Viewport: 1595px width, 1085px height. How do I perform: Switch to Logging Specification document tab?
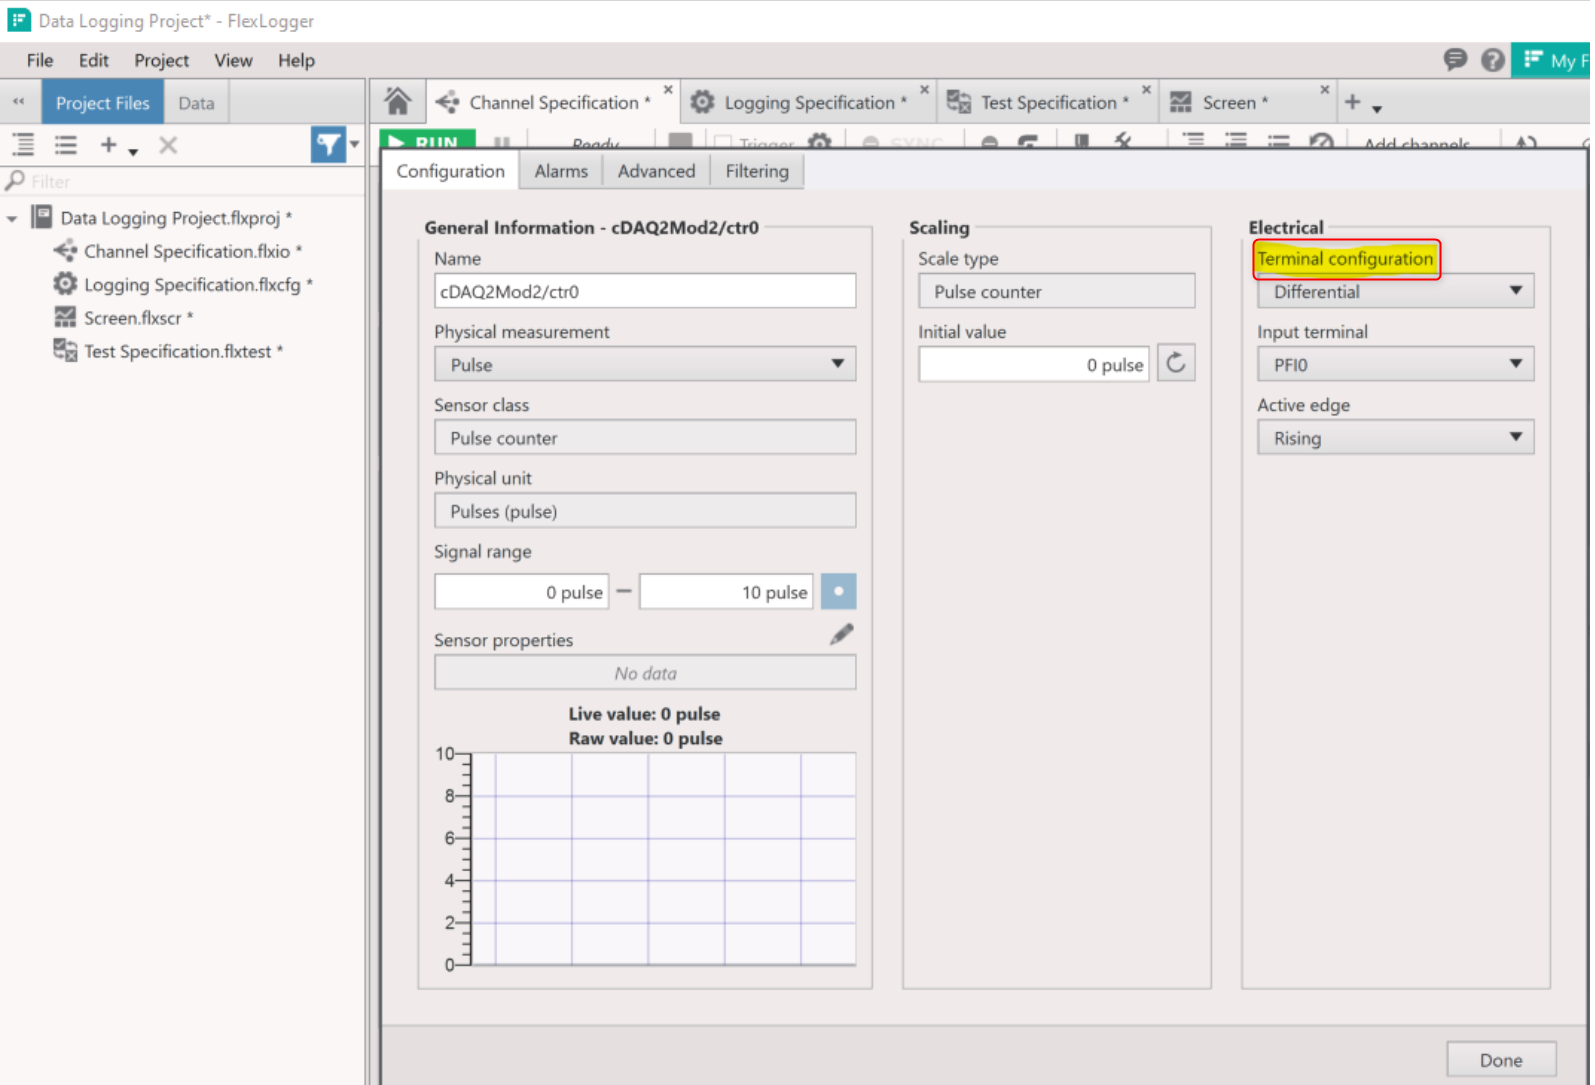(x=810, y=102)
